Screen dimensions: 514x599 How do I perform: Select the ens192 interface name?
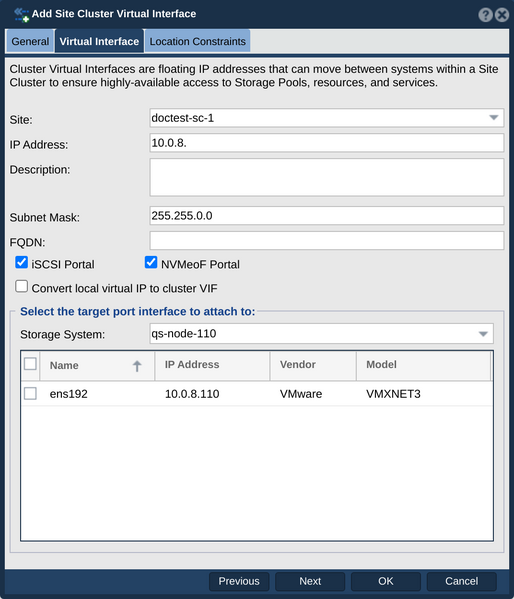coord(69,394)
